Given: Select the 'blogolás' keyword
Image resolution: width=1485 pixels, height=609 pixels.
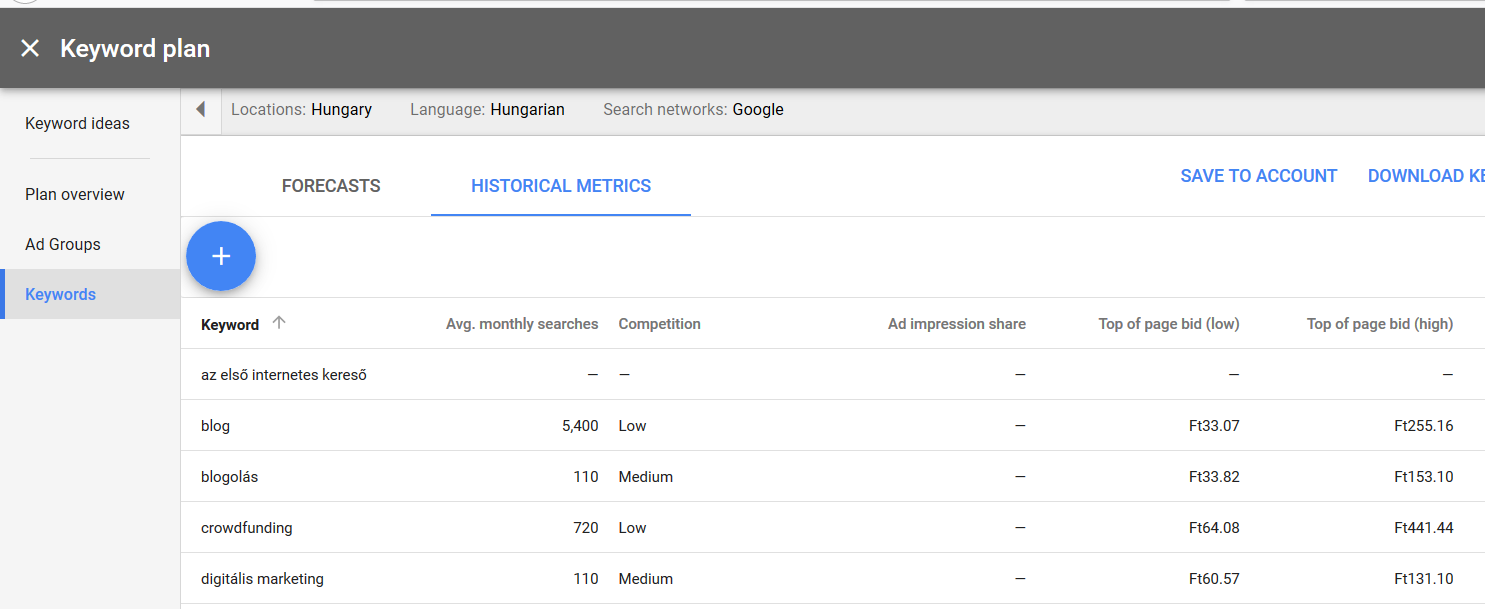Looking at the screenshot, I should coord(229,477).
